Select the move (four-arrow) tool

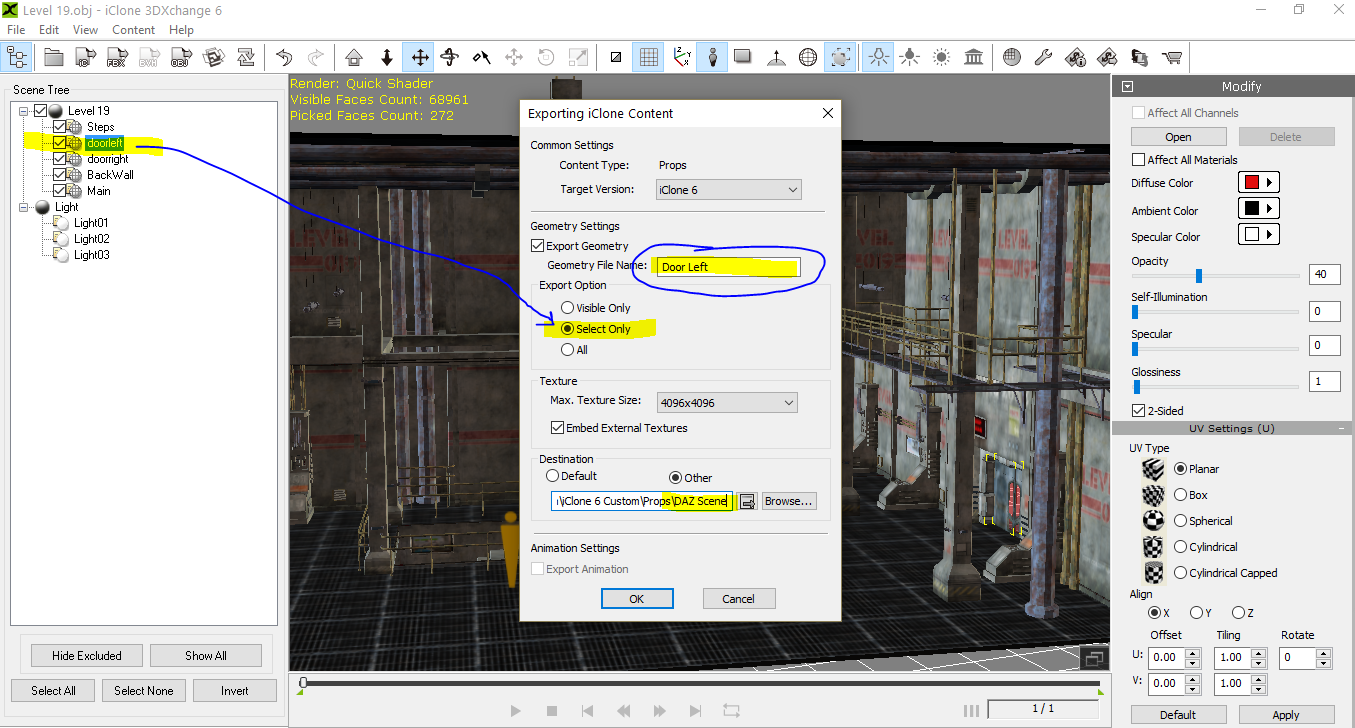coord(418,57)
